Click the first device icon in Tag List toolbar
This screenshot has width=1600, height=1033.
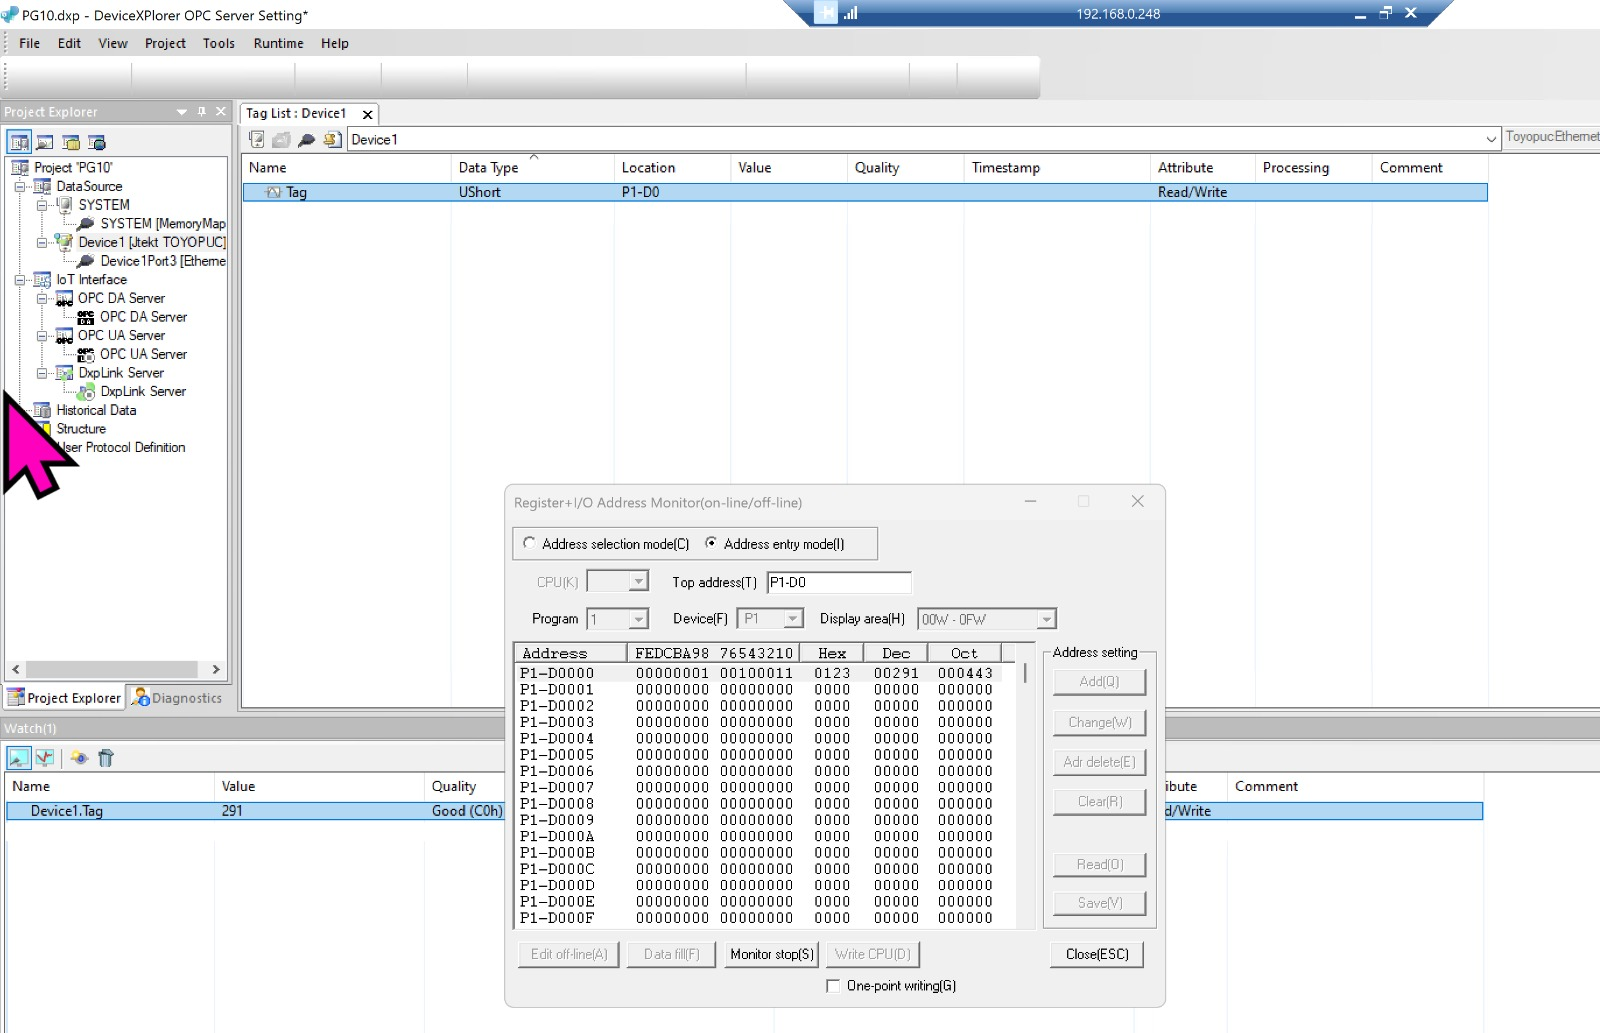(x=257, y=140)
